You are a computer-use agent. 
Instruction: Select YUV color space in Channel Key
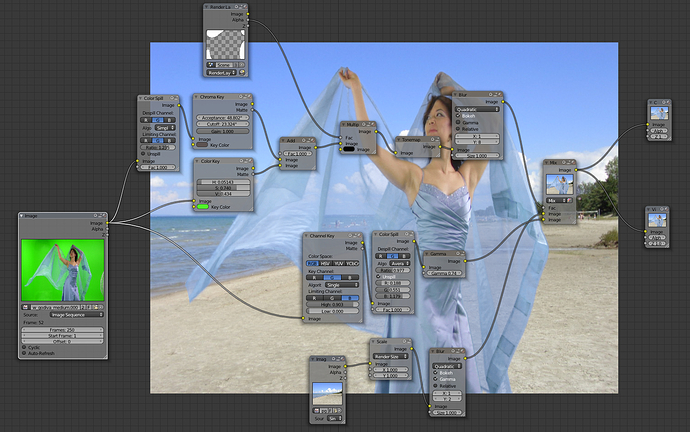click(x=339, y=263)
